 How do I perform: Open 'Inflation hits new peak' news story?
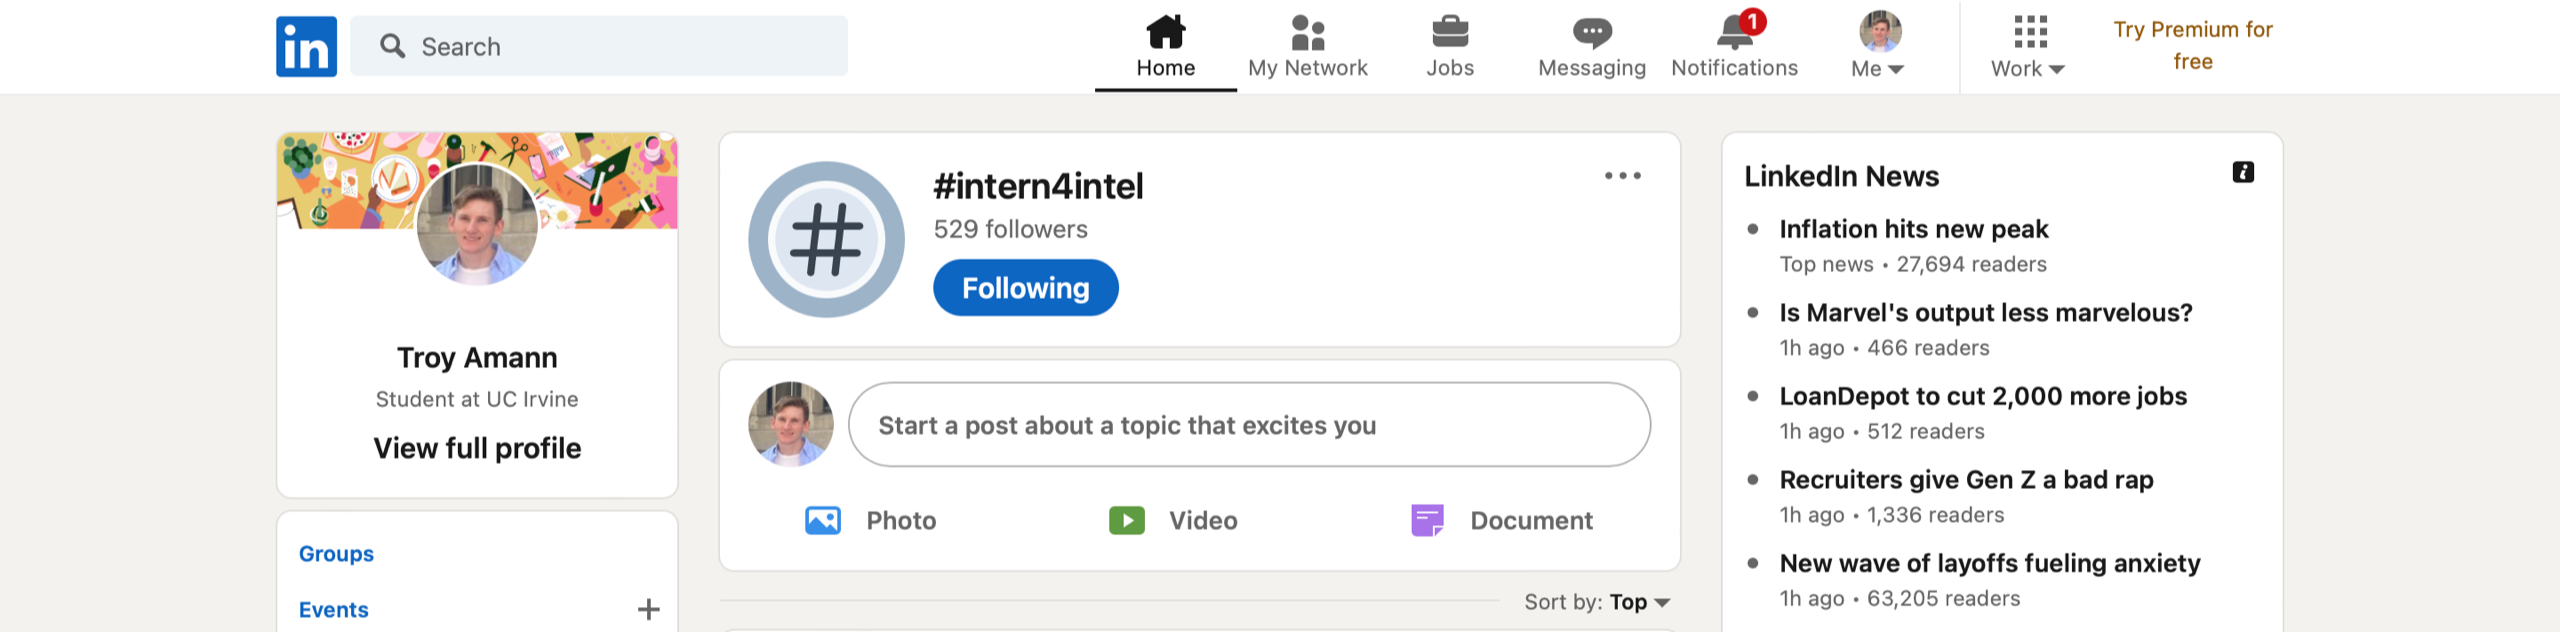(x=1913, y=229)
